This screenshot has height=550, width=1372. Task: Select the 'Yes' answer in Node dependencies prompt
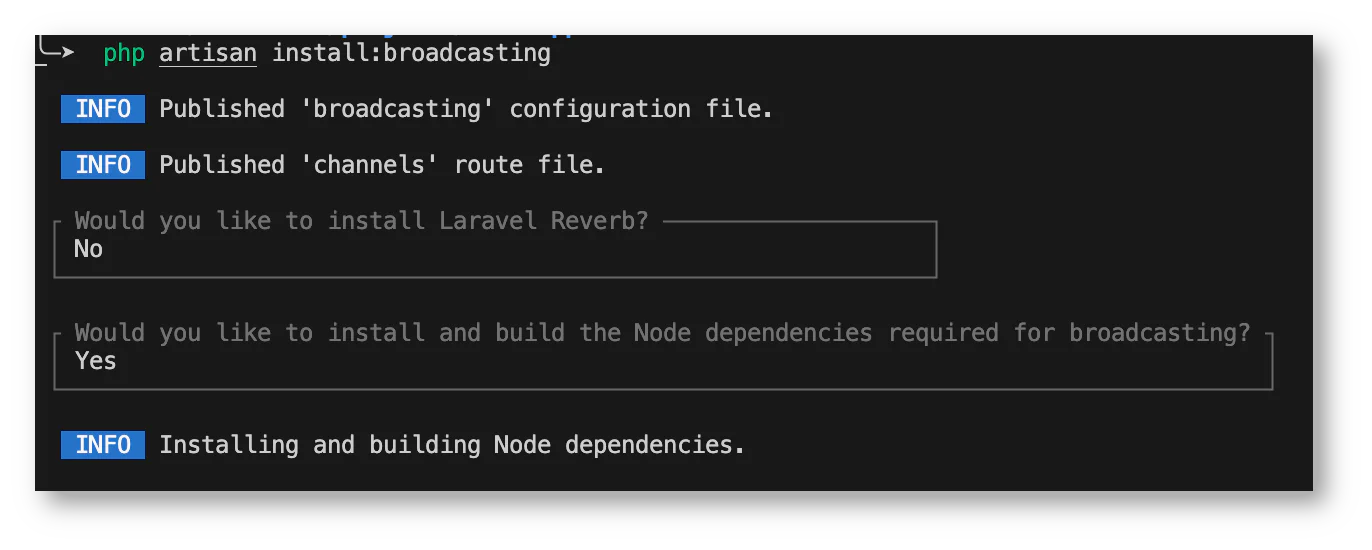pos(95,361)
